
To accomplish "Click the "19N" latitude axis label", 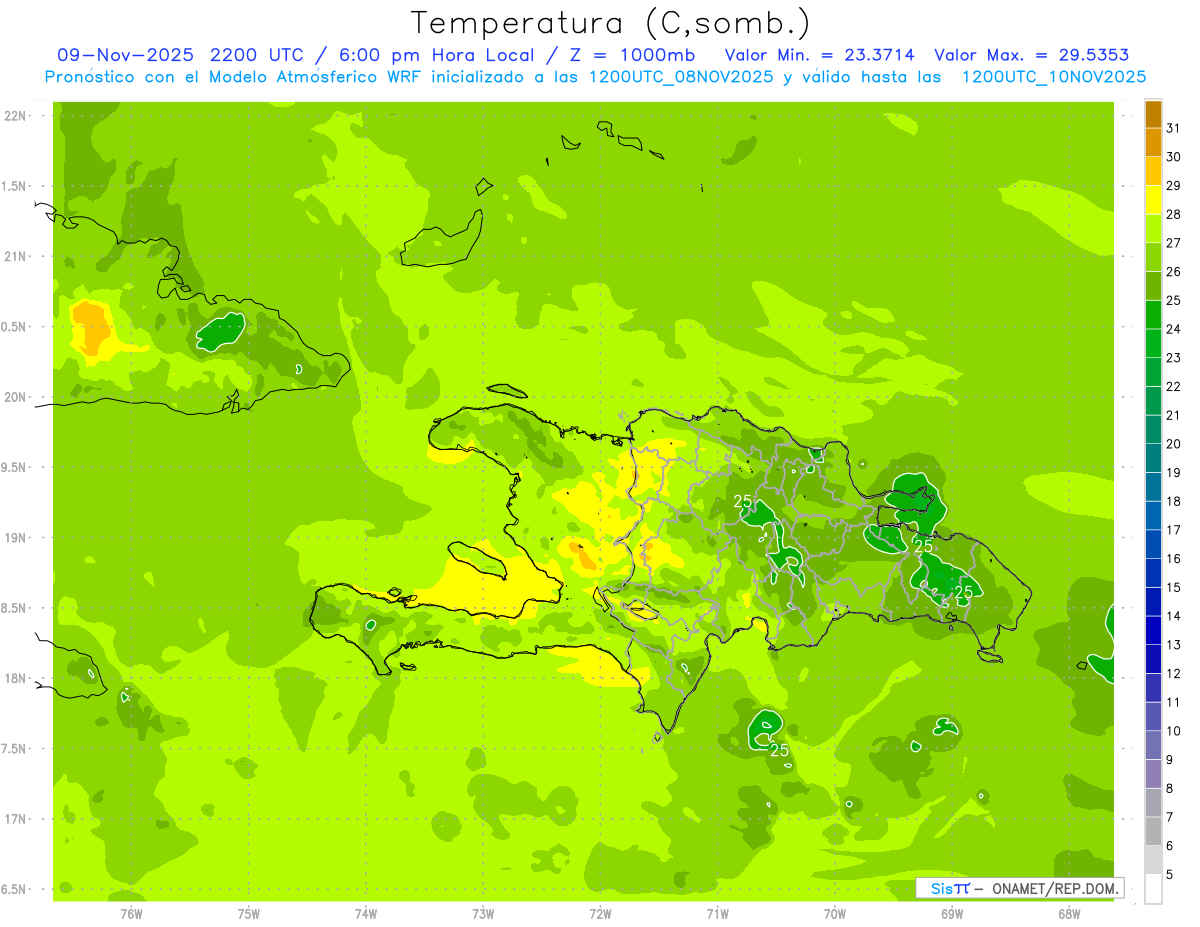I will (x=14, y=538).
